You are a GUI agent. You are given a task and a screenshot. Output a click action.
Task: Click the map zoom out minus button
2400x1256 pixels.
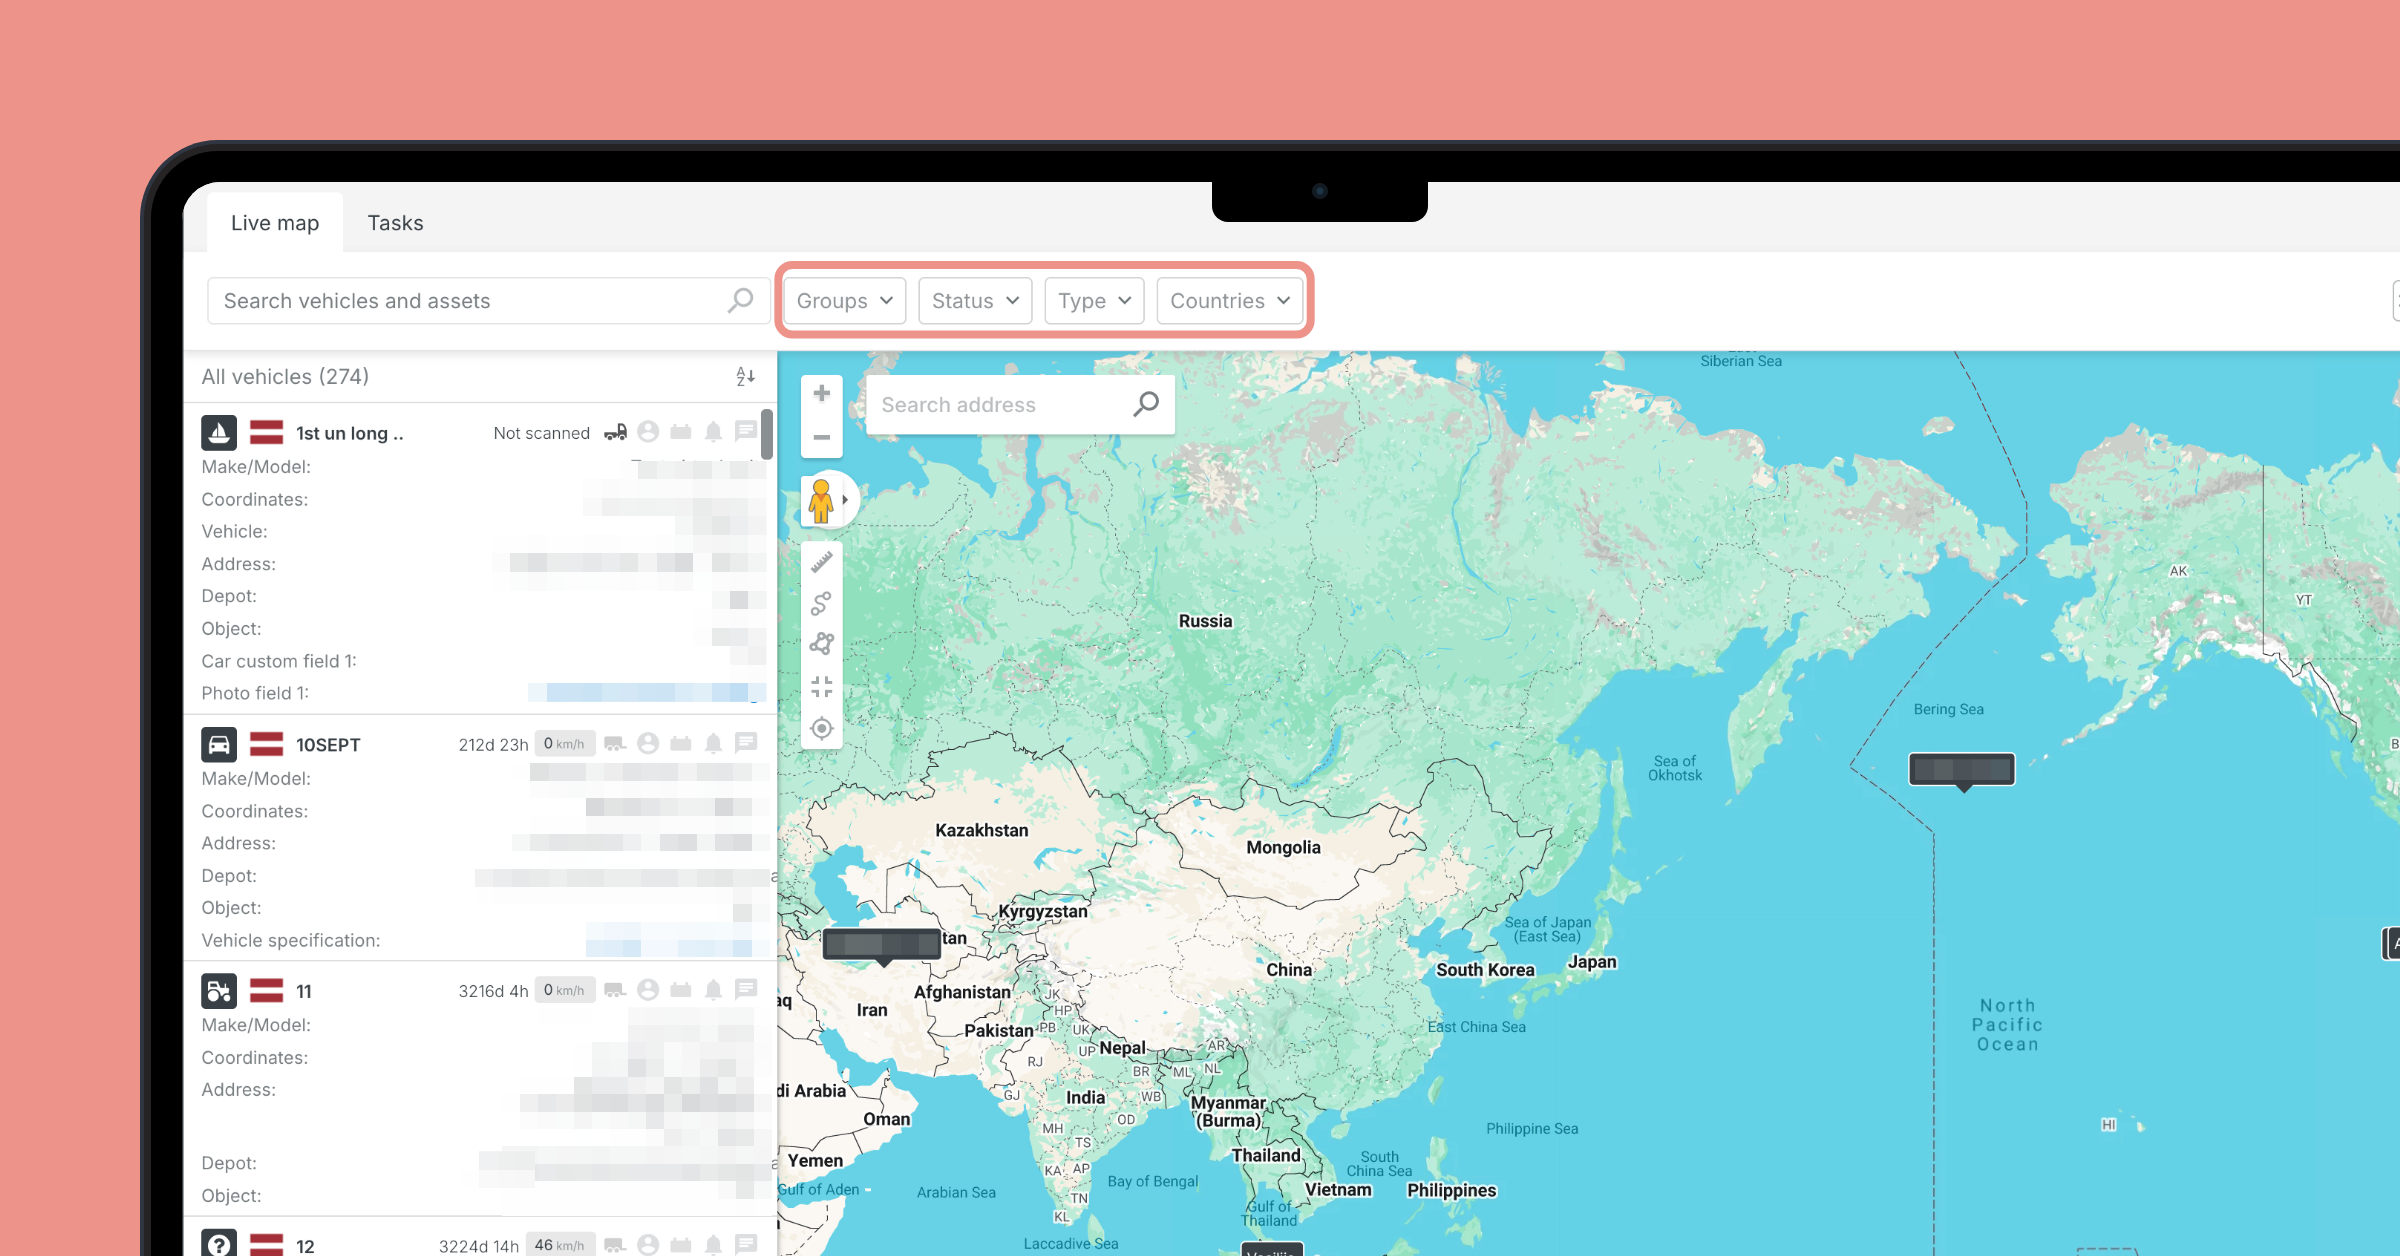(x=821, y=437)
